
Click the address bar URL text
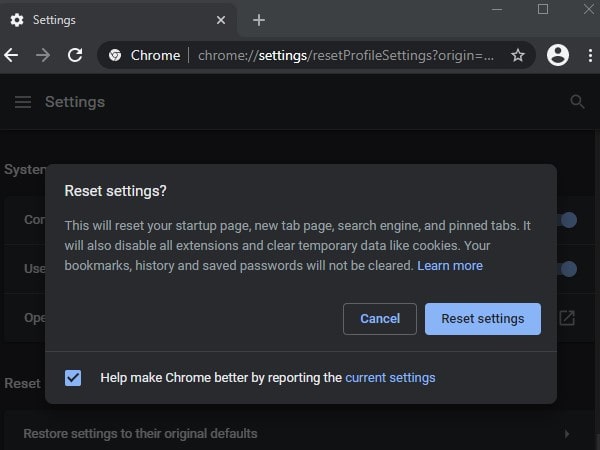click(346, 55)
